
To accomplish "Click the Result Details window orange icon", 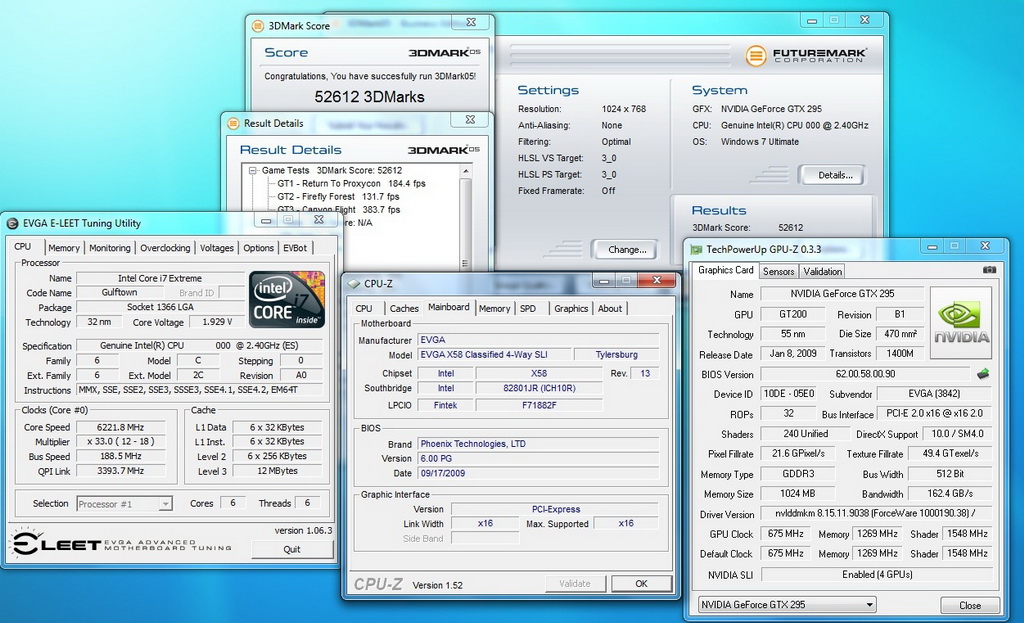I will tap(233, 123).
